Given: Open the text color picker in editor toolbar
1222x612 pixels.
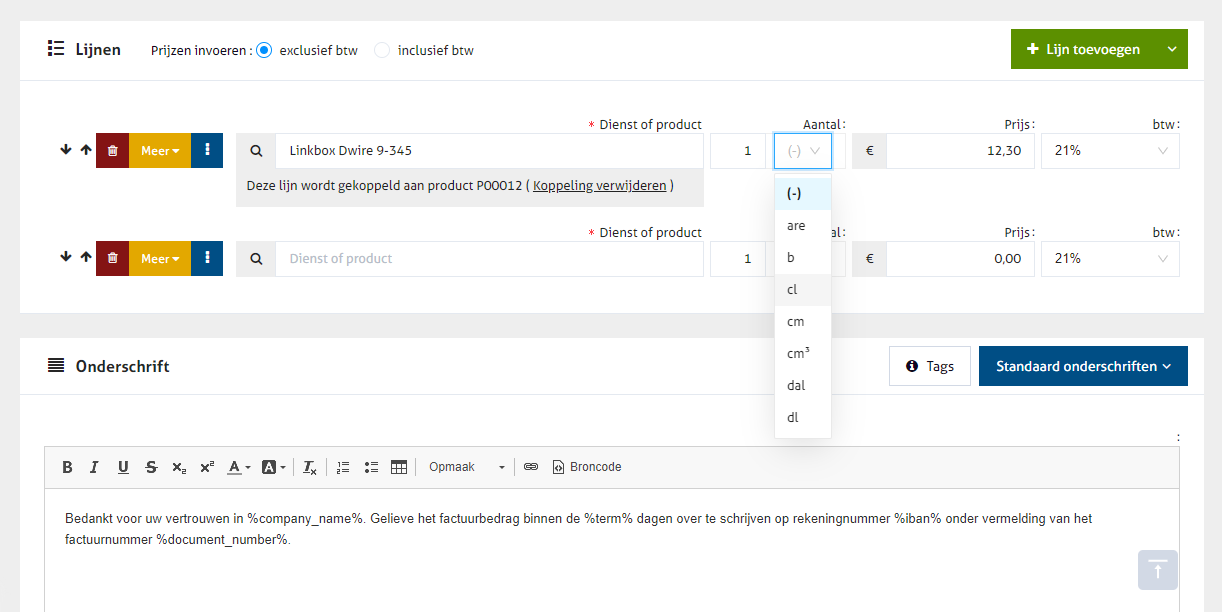Looking at the screenshot, I should tap(238, 467).
